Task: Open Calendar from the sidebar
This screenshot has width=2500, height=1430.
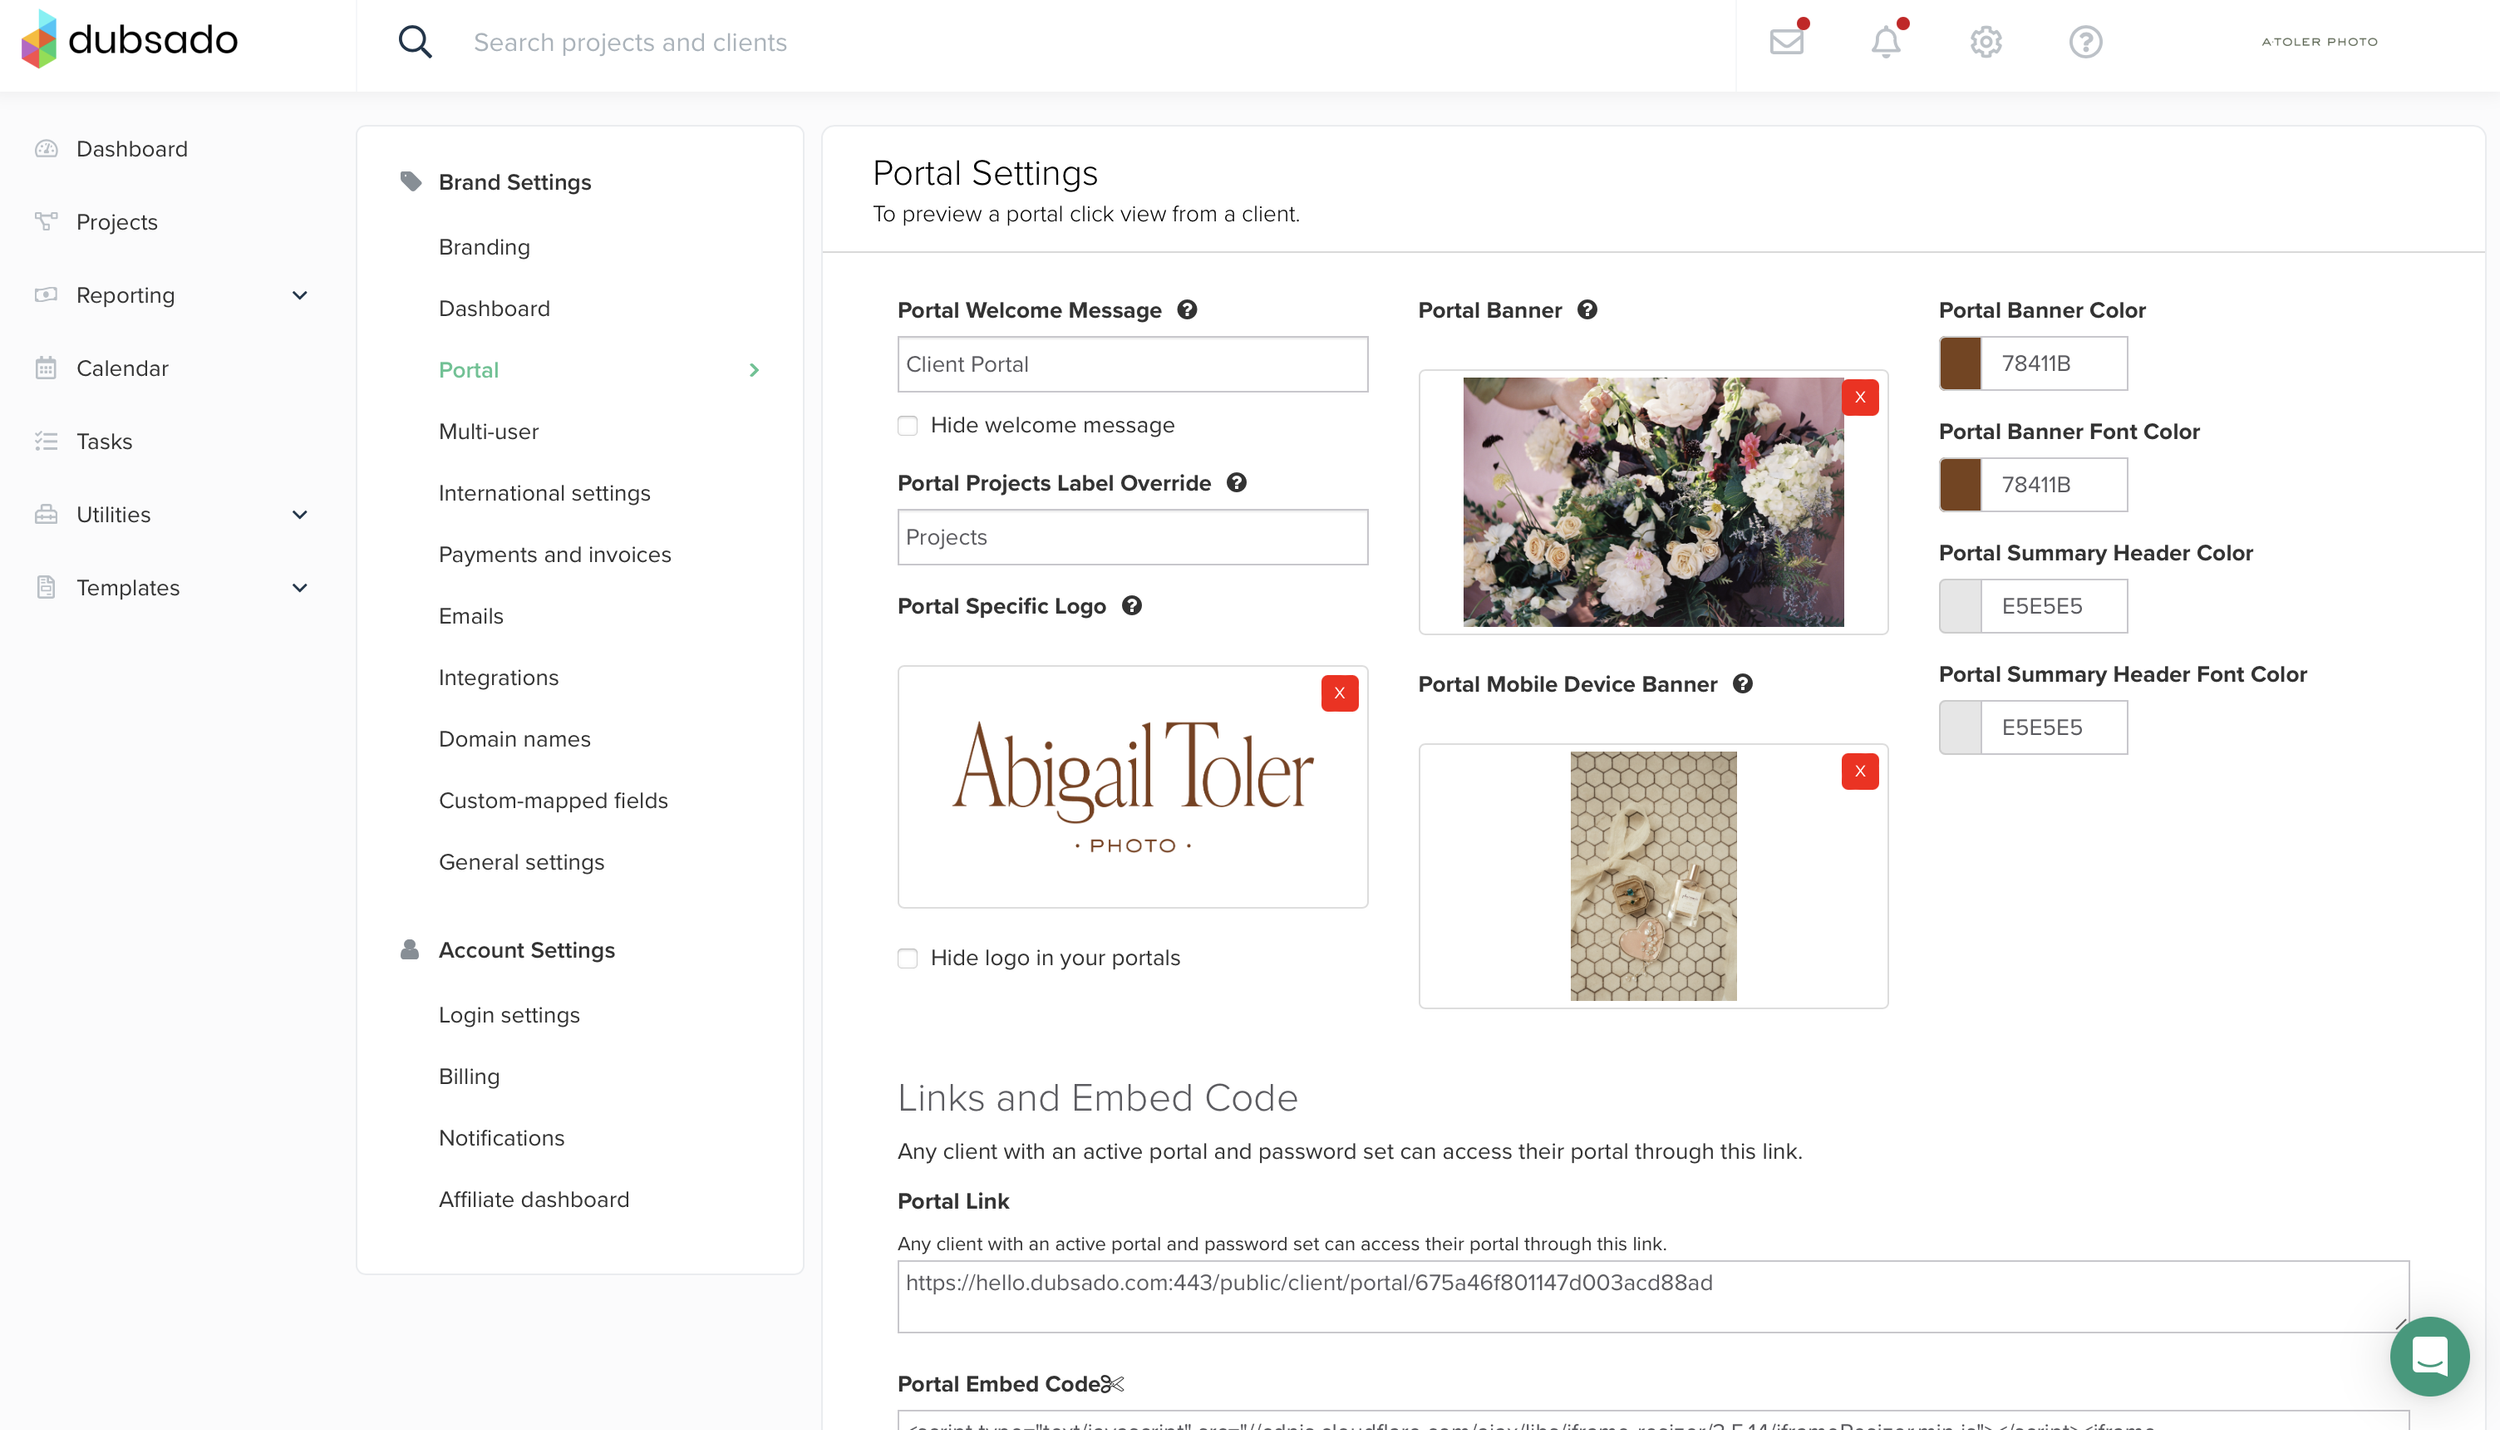Action: pyautogui.click(x=122, y=368)
